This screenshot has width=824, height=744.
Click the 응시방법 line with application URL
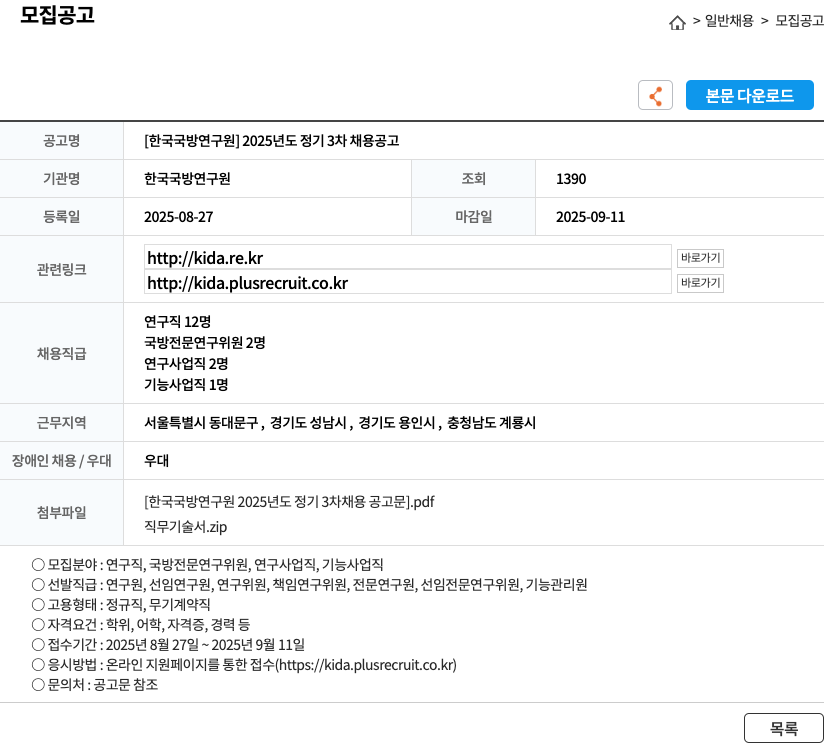[x=244, y=664]
